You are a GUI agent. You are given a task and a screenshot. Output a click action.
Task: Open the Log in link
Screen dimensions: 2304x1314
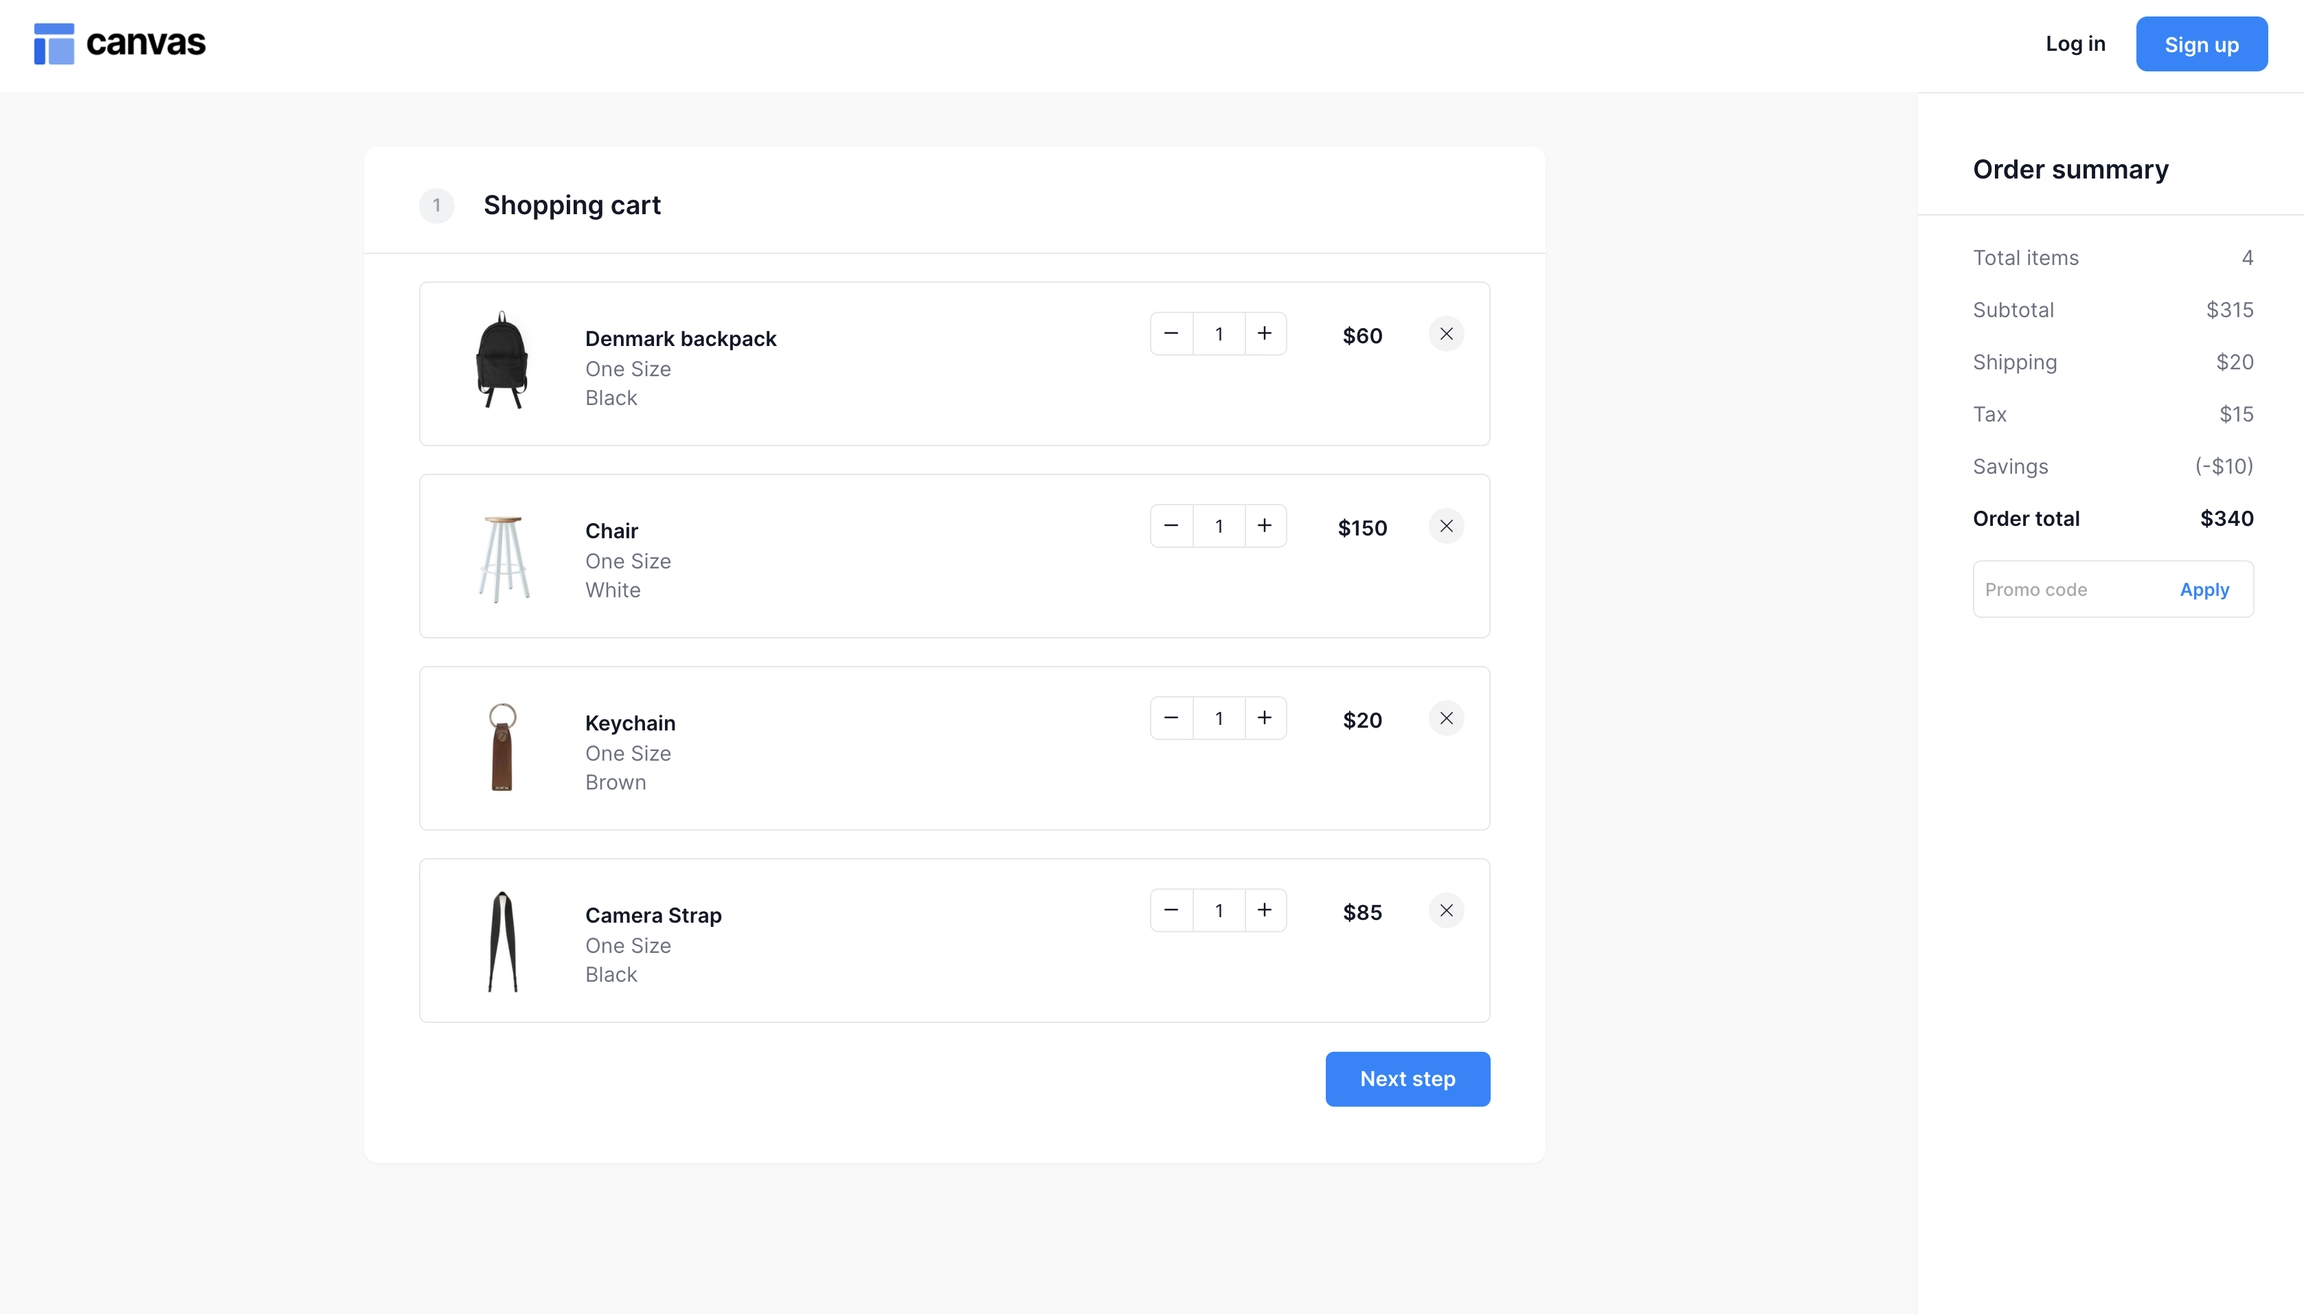tap(2075, 44)
